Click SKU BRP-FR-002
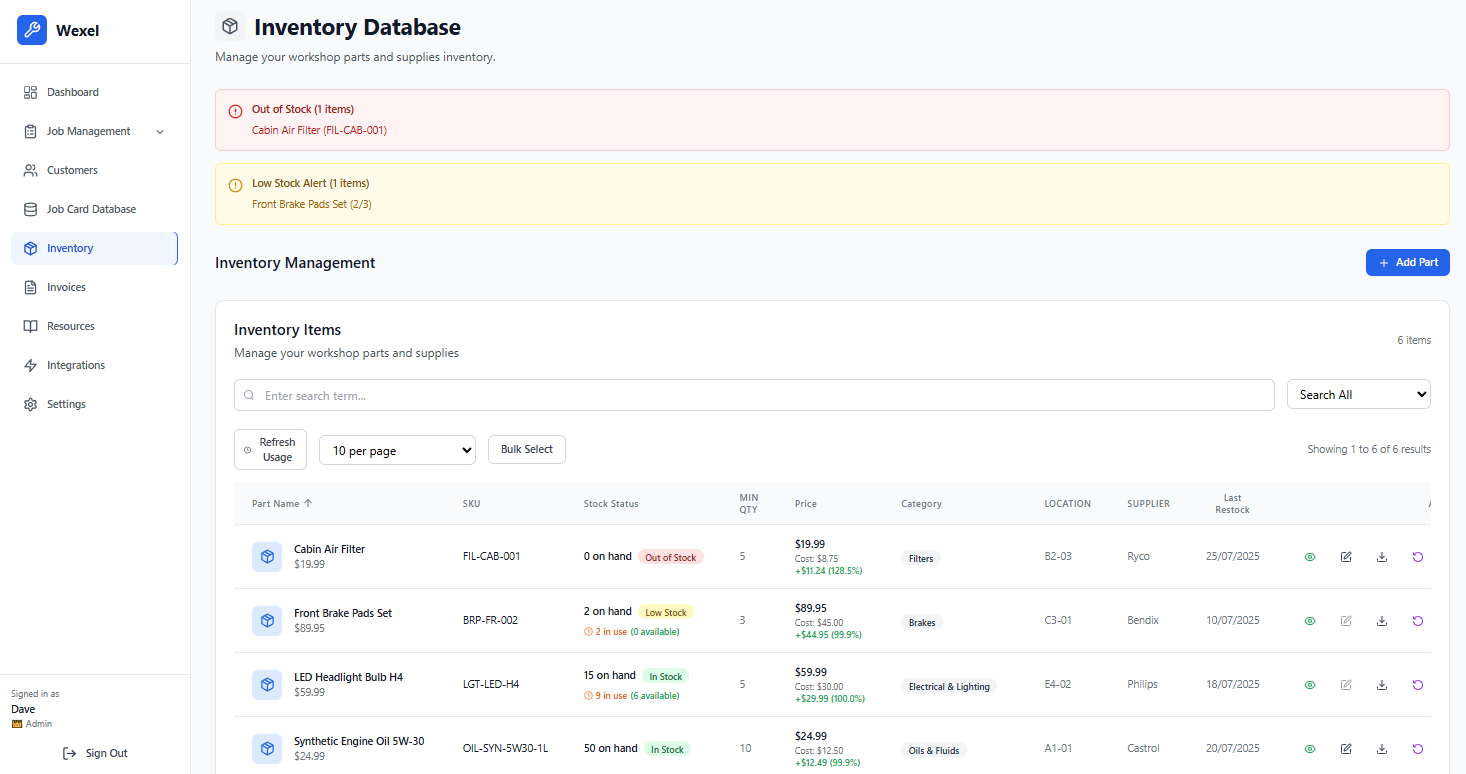The image size is (1466, 774). click(x=490, y=620)
